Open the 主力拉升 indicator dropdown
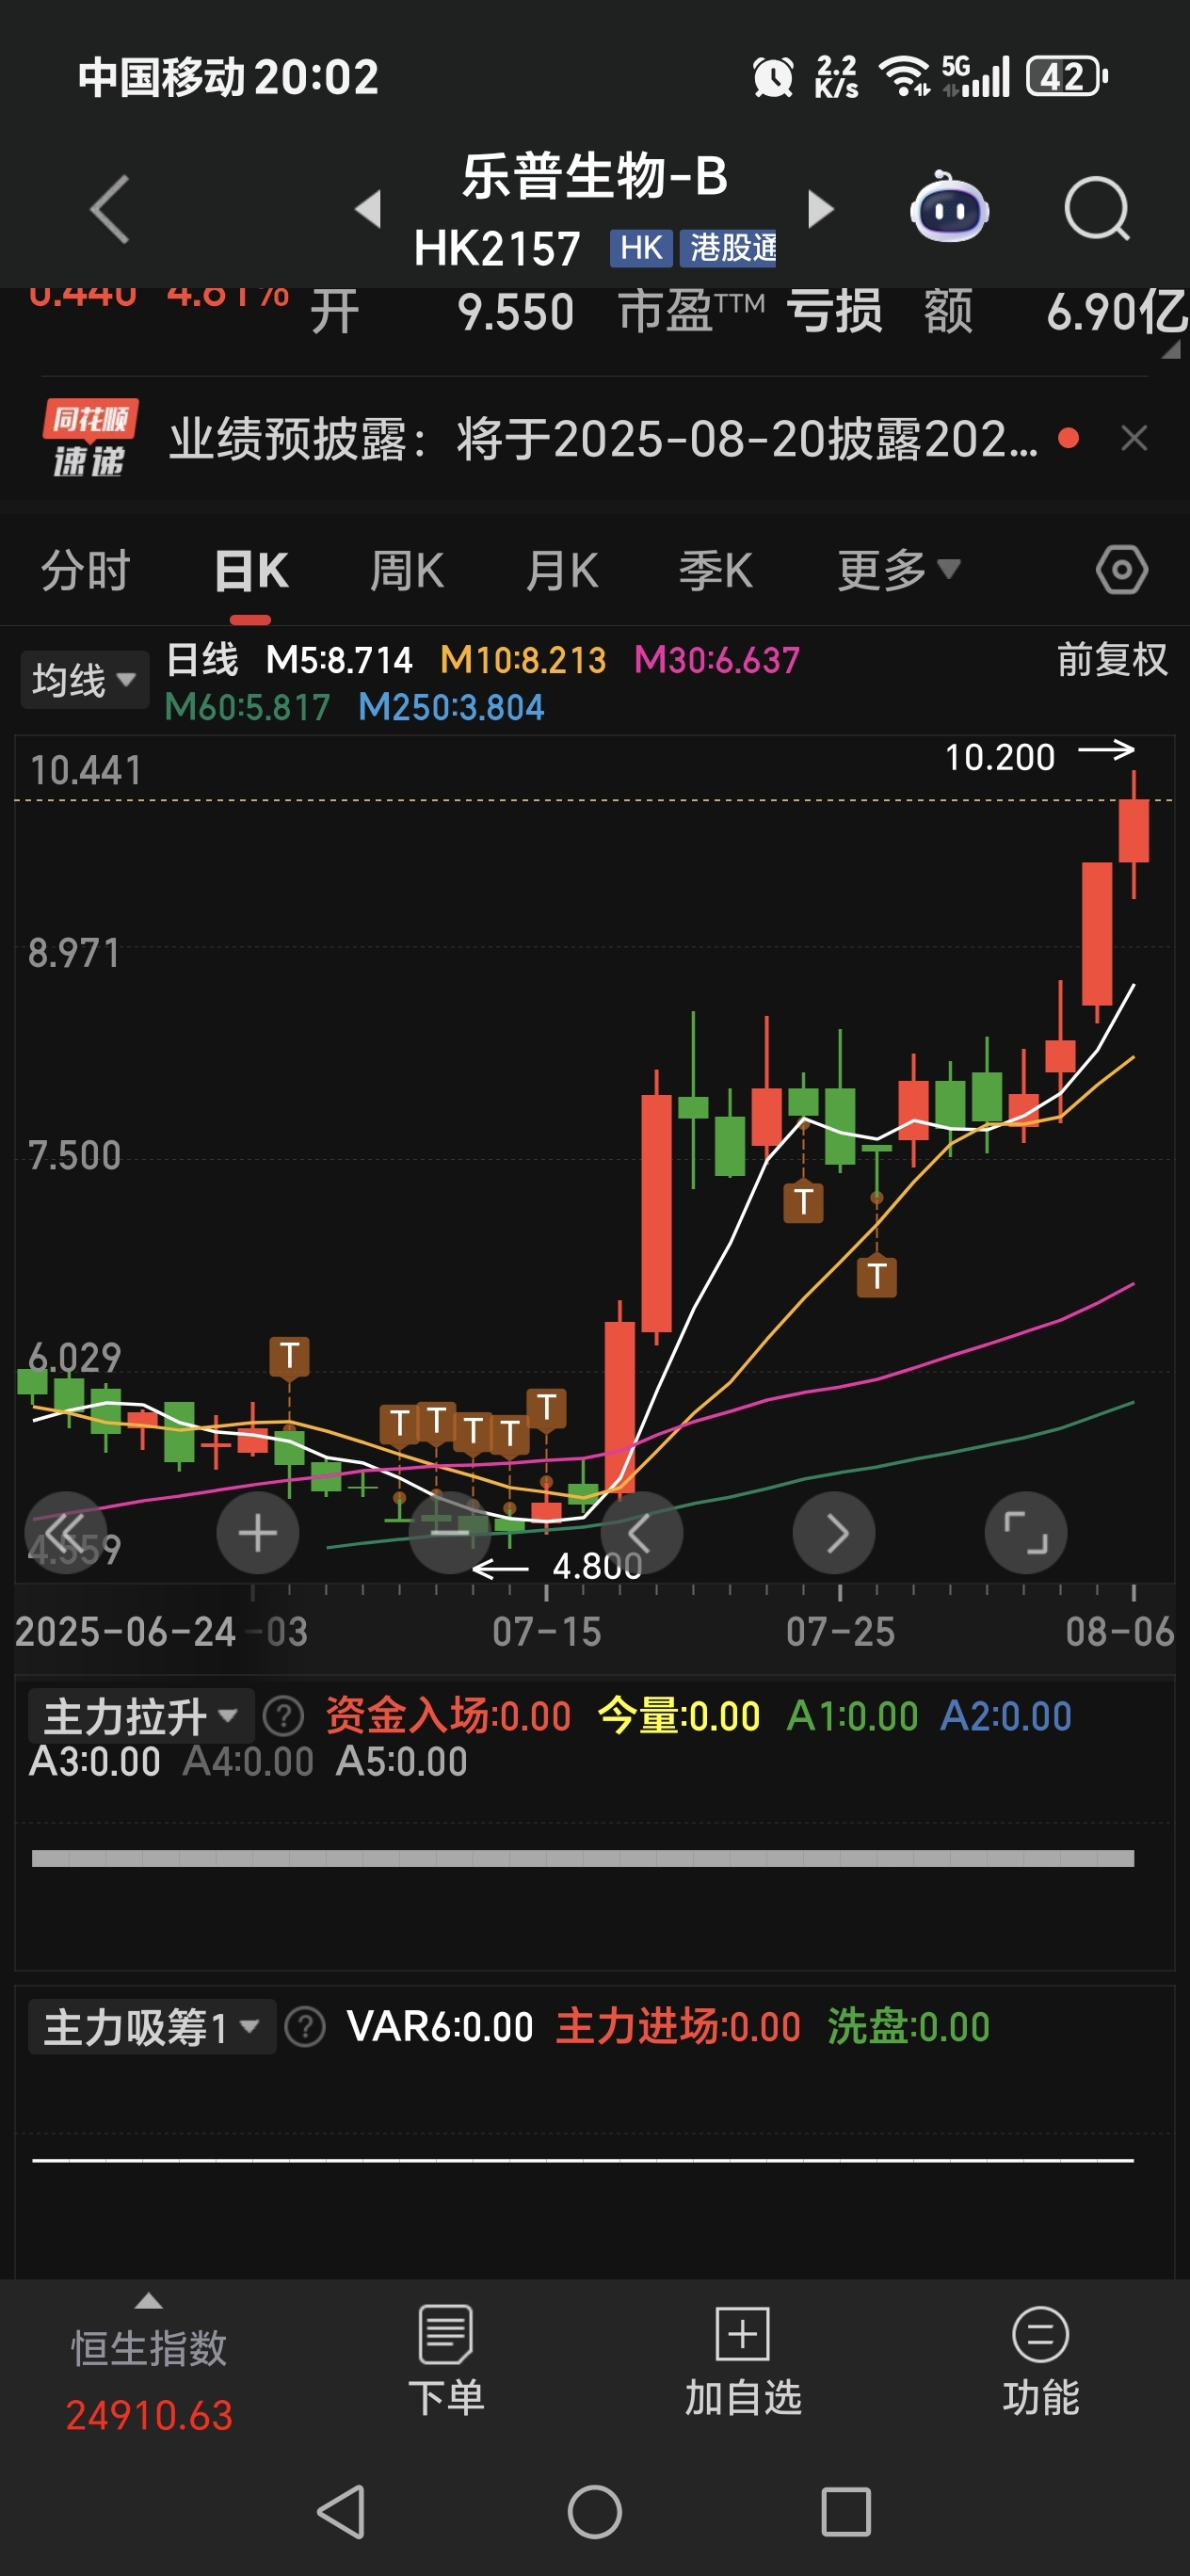This screenshot has width=1190, height=2576. (141, 1717)
